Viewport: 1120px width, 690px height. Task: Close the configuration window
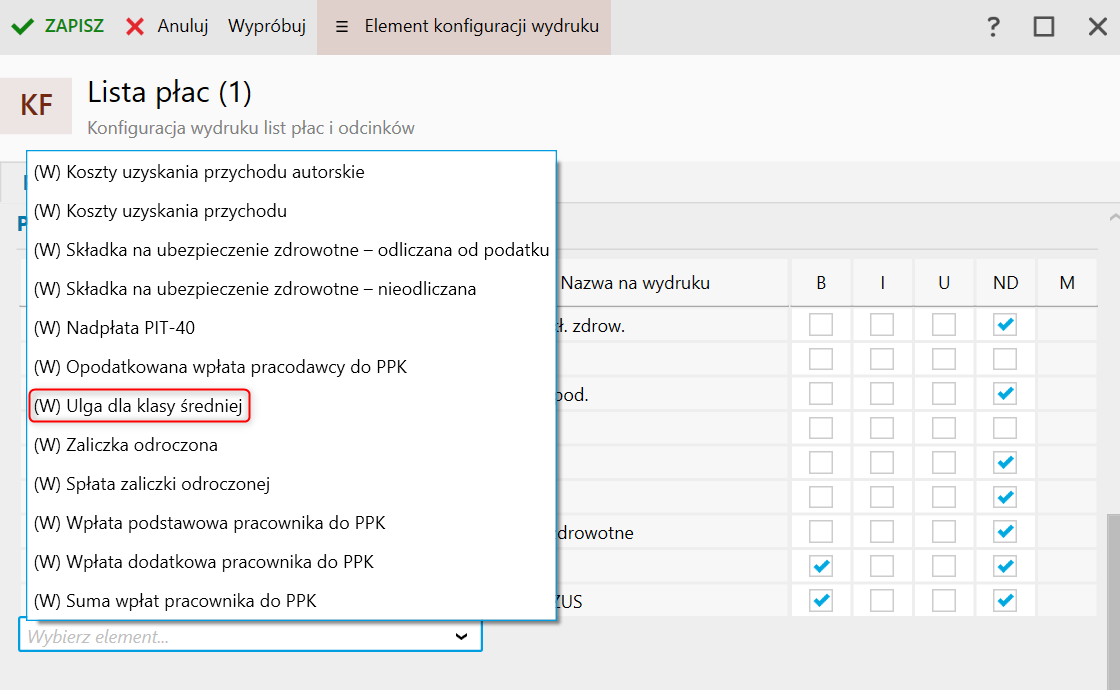pyautogui.click(x=1097, y=27)
